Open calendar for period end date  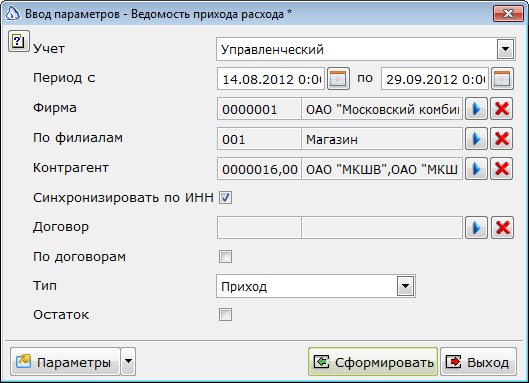pos(502,79)
